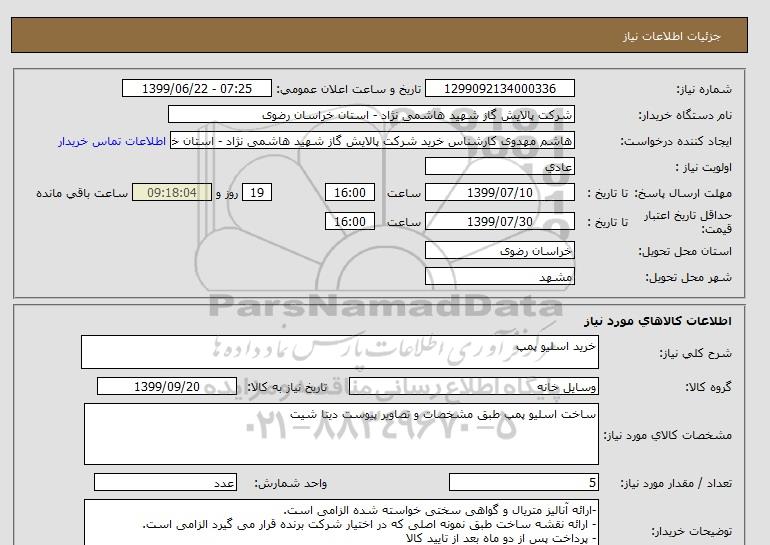Click the تاریخ و ساعت اعلان عمومی label
The width and height of the screenshot is (770, 545).
[349, 89]
